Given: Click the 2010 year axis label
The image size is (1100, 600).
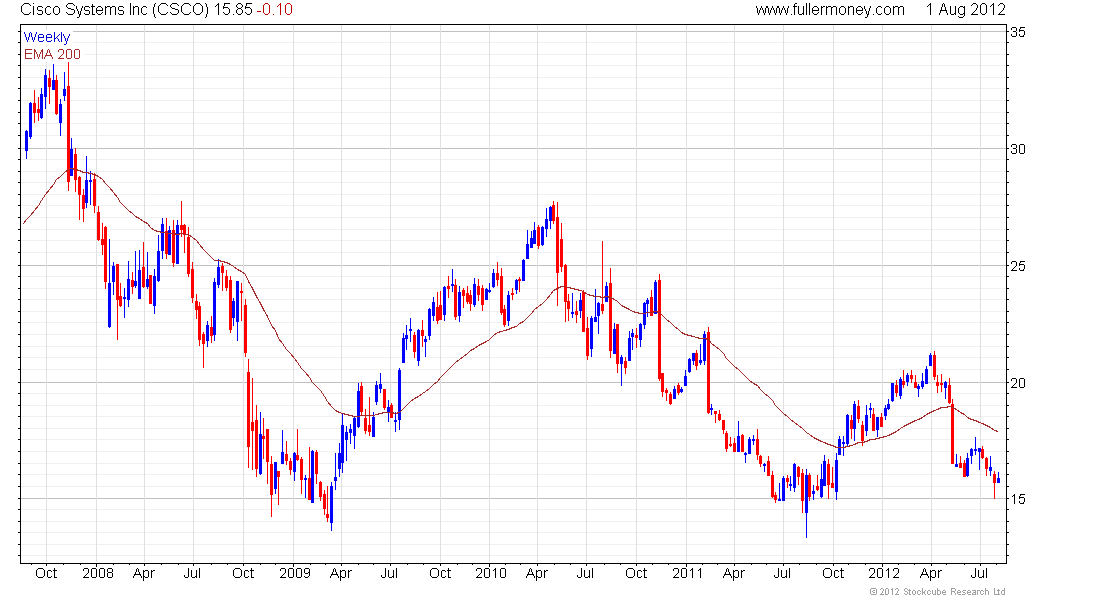Looking at the screenshot, I should pyautogui.click(x=491, y=573).
